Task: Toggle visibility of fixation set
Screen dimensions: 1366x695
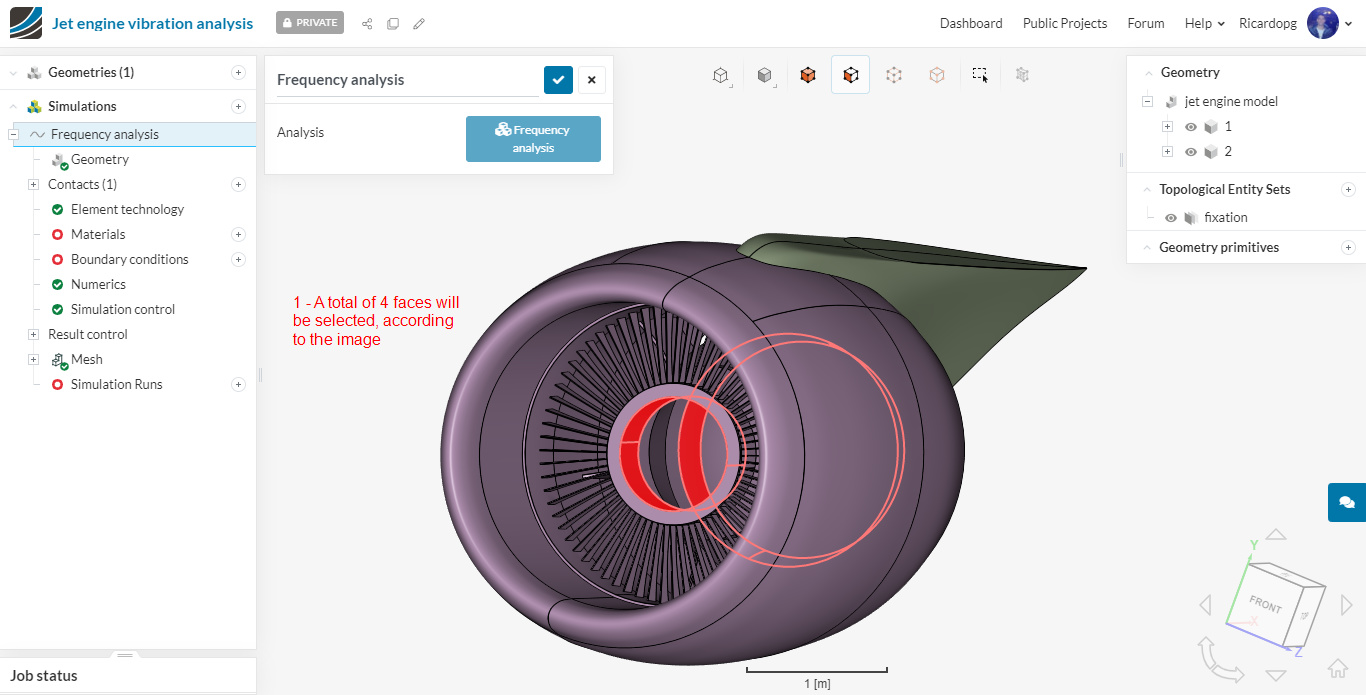Action: click(1171, 218)
